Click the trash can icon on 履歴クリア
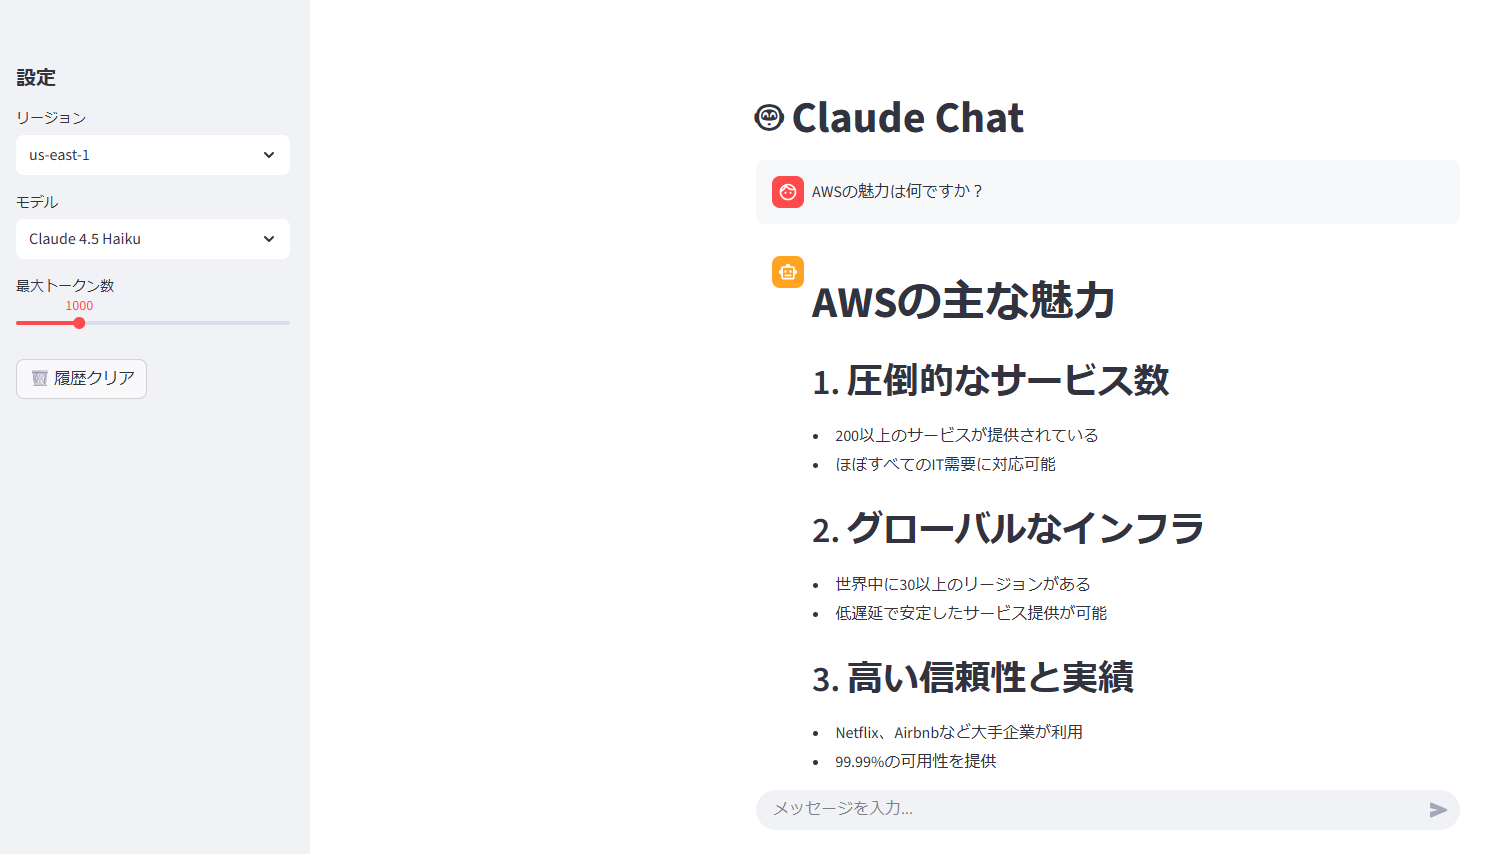 tap(40, 378)
